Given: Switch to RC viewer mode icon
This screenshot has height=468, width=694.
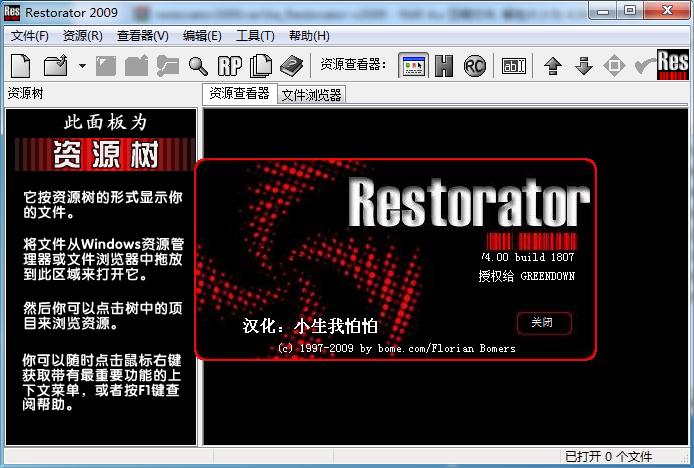Looking at the screenshot, I should [475, 66].
